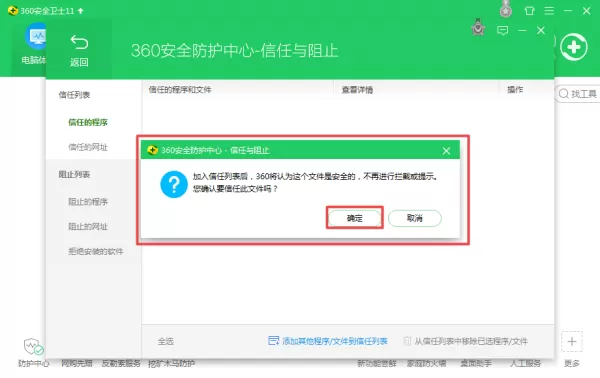Click the 全选 option

tap(166, 341)
